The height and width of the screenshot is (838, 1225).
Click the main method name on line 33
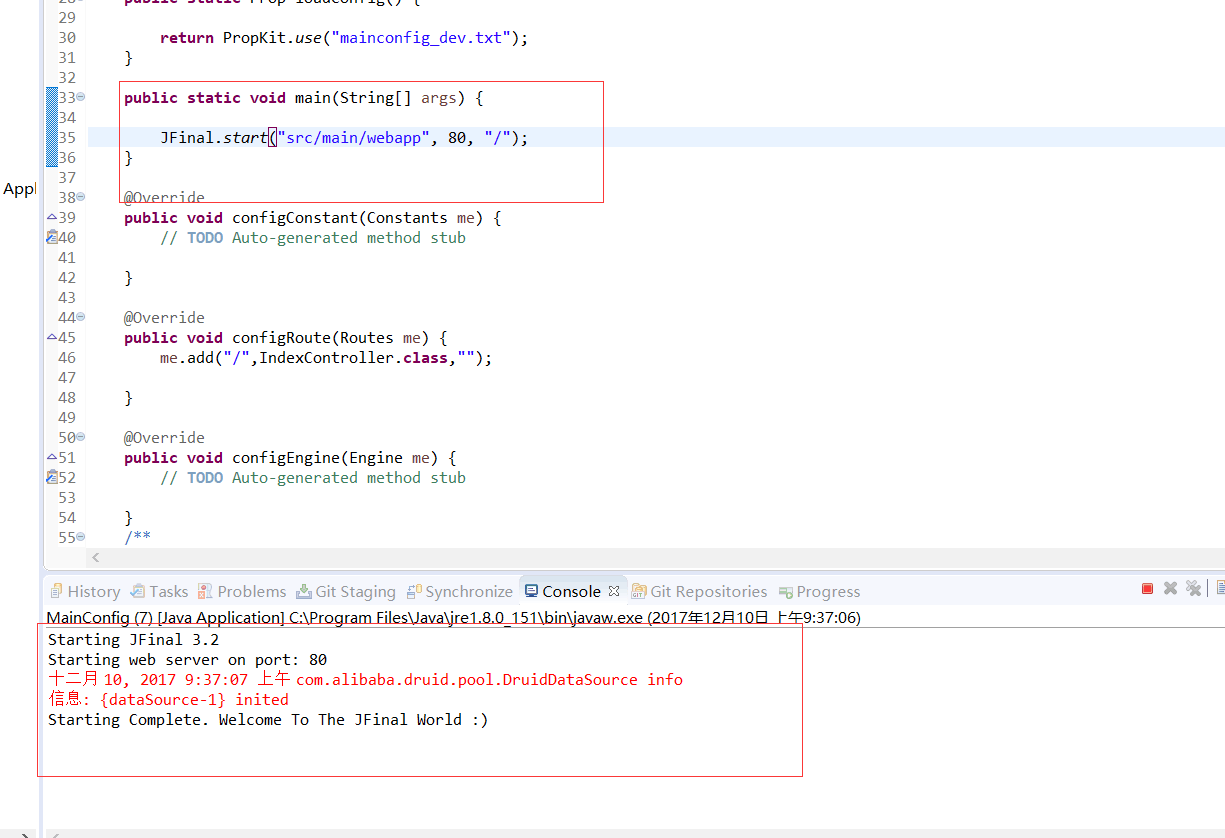pos(312,97)
